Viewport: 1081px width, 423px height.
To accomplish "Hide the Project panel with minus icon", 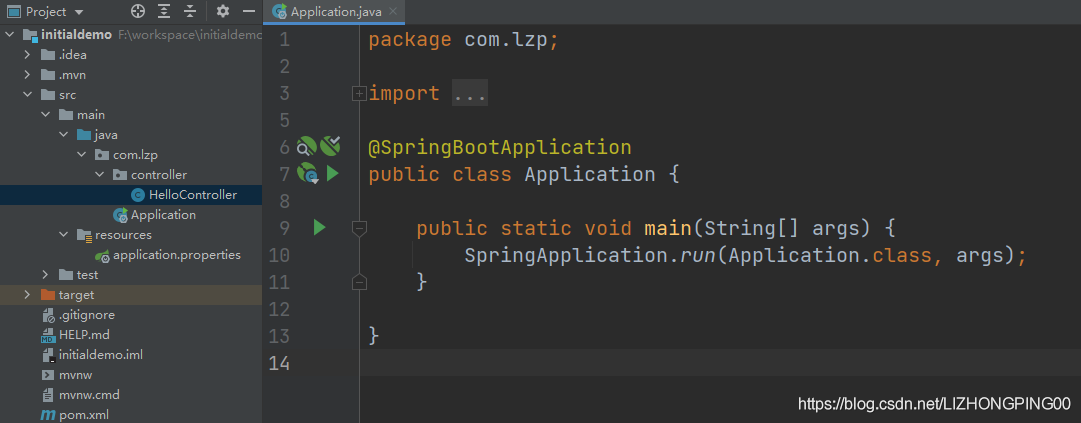I will click(x=249, y=12).
